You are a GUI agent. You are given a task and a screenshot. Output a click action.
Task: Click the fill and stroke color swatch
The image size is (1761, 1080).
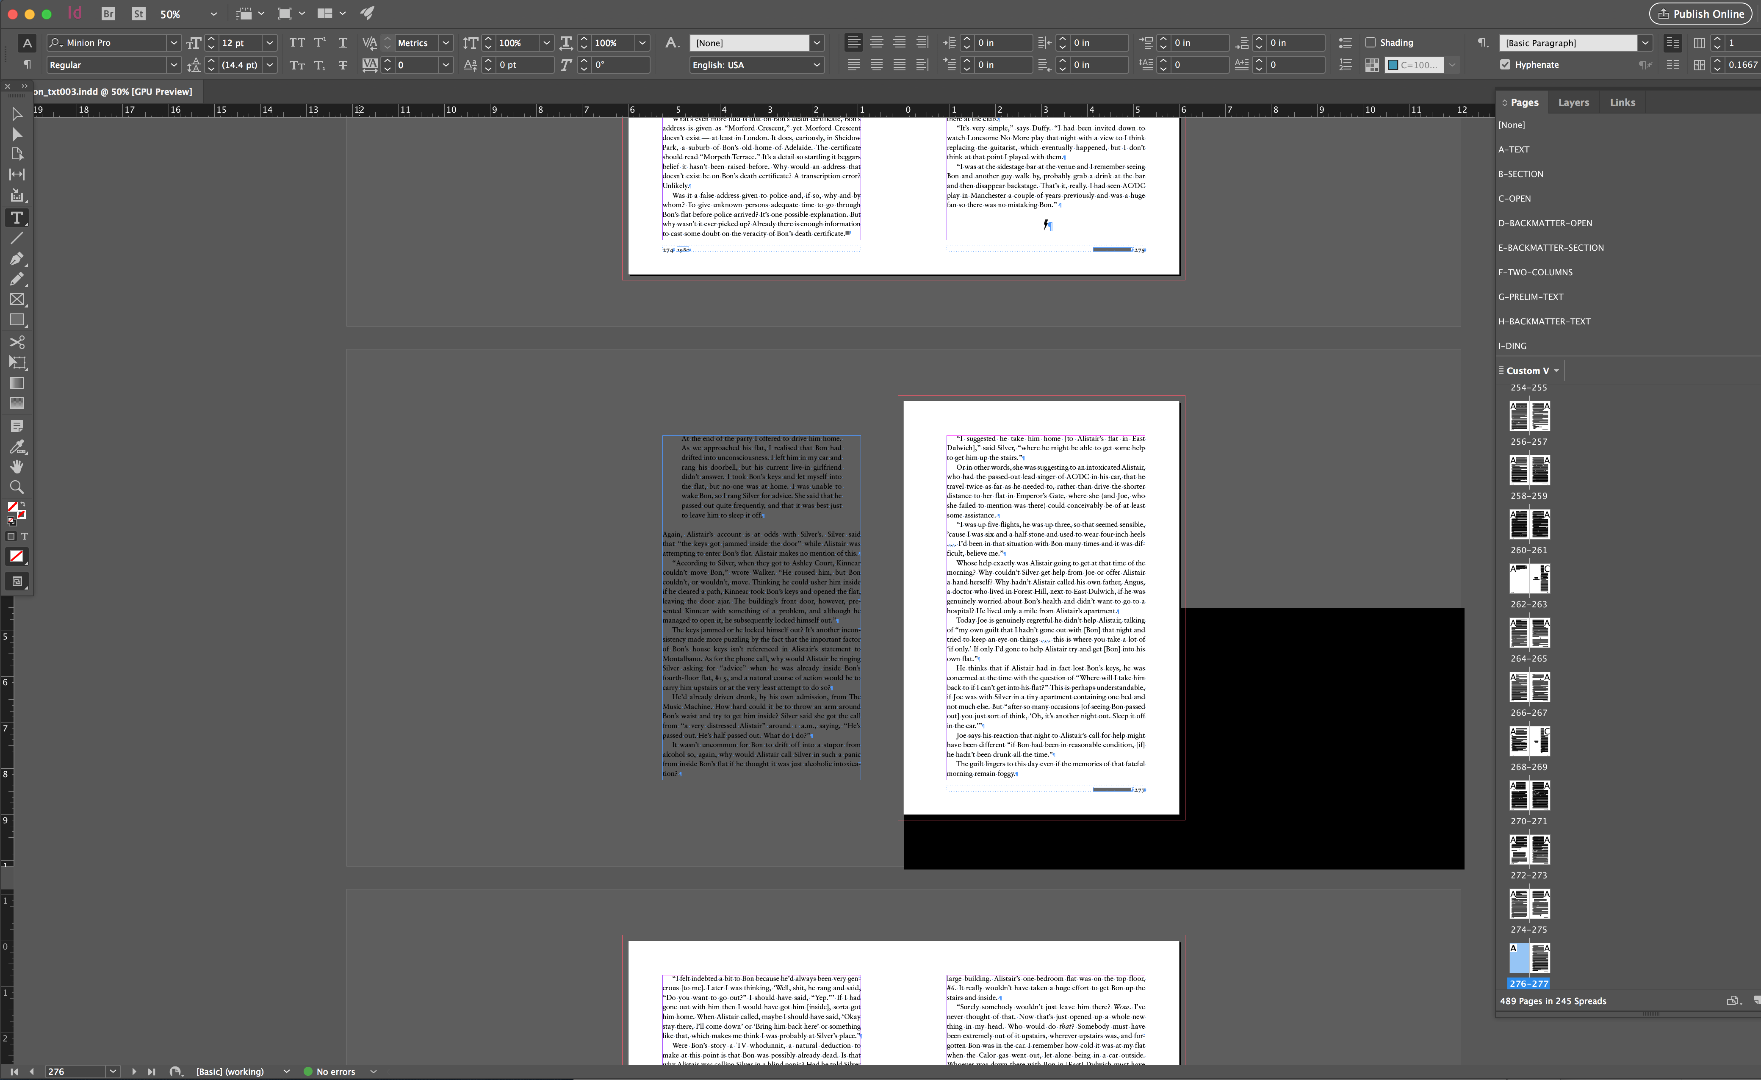(x=16, y=512)
